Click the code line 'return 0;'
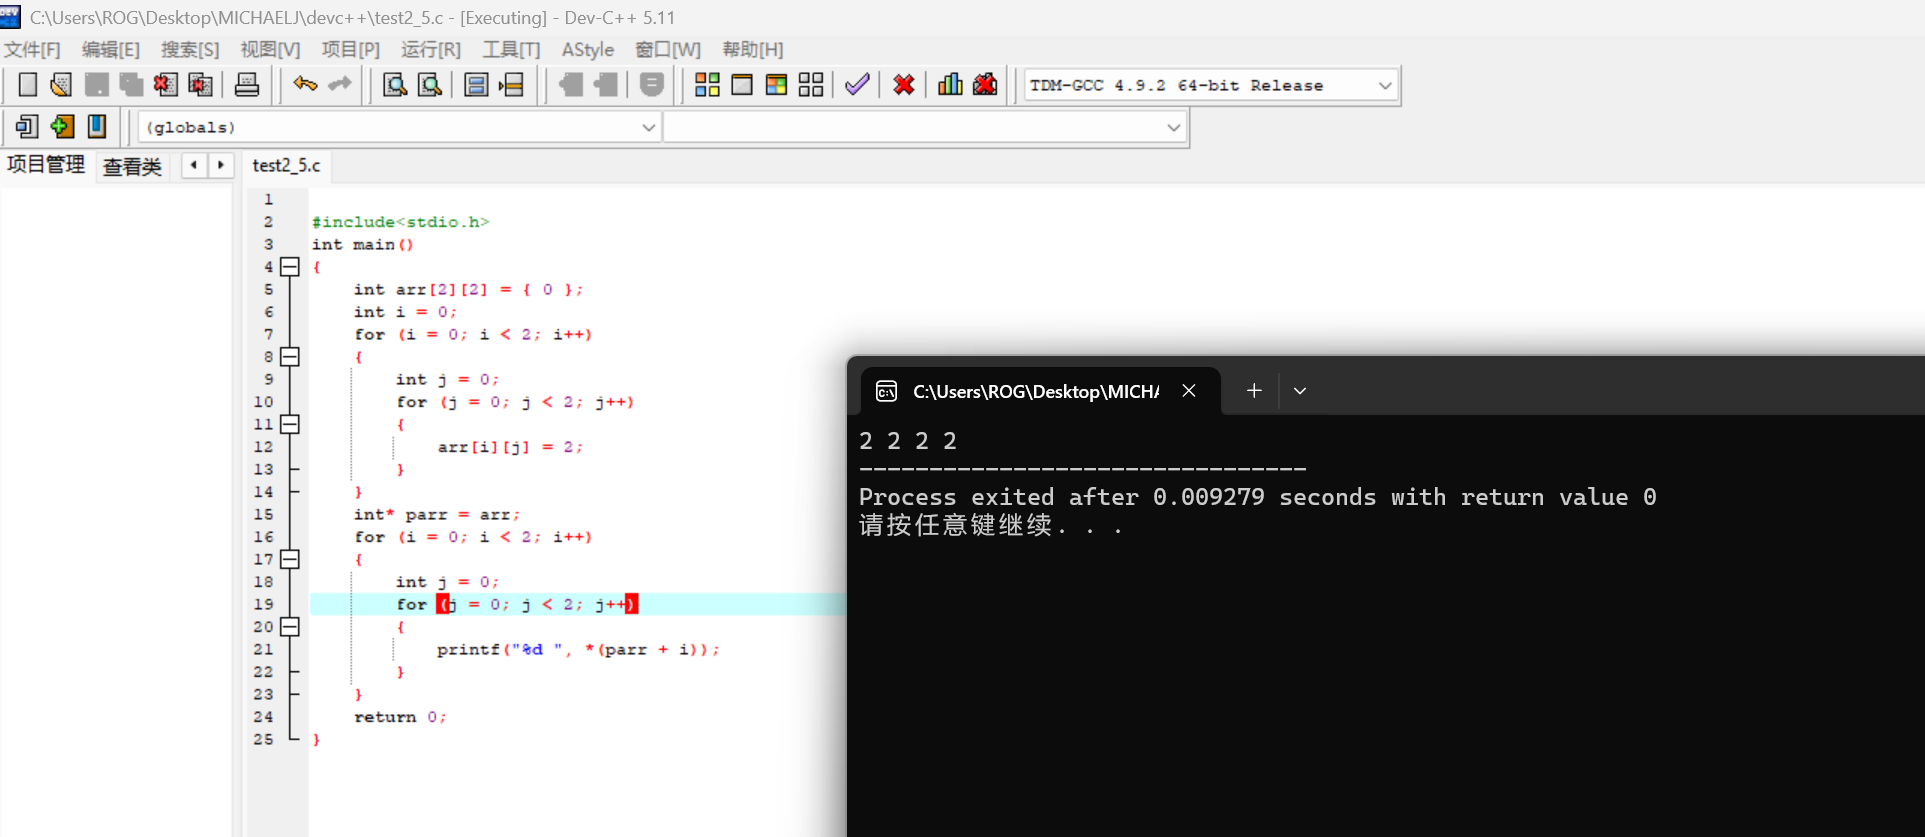1925x837 pixels. pyautogui.click(x=400, y=717)
